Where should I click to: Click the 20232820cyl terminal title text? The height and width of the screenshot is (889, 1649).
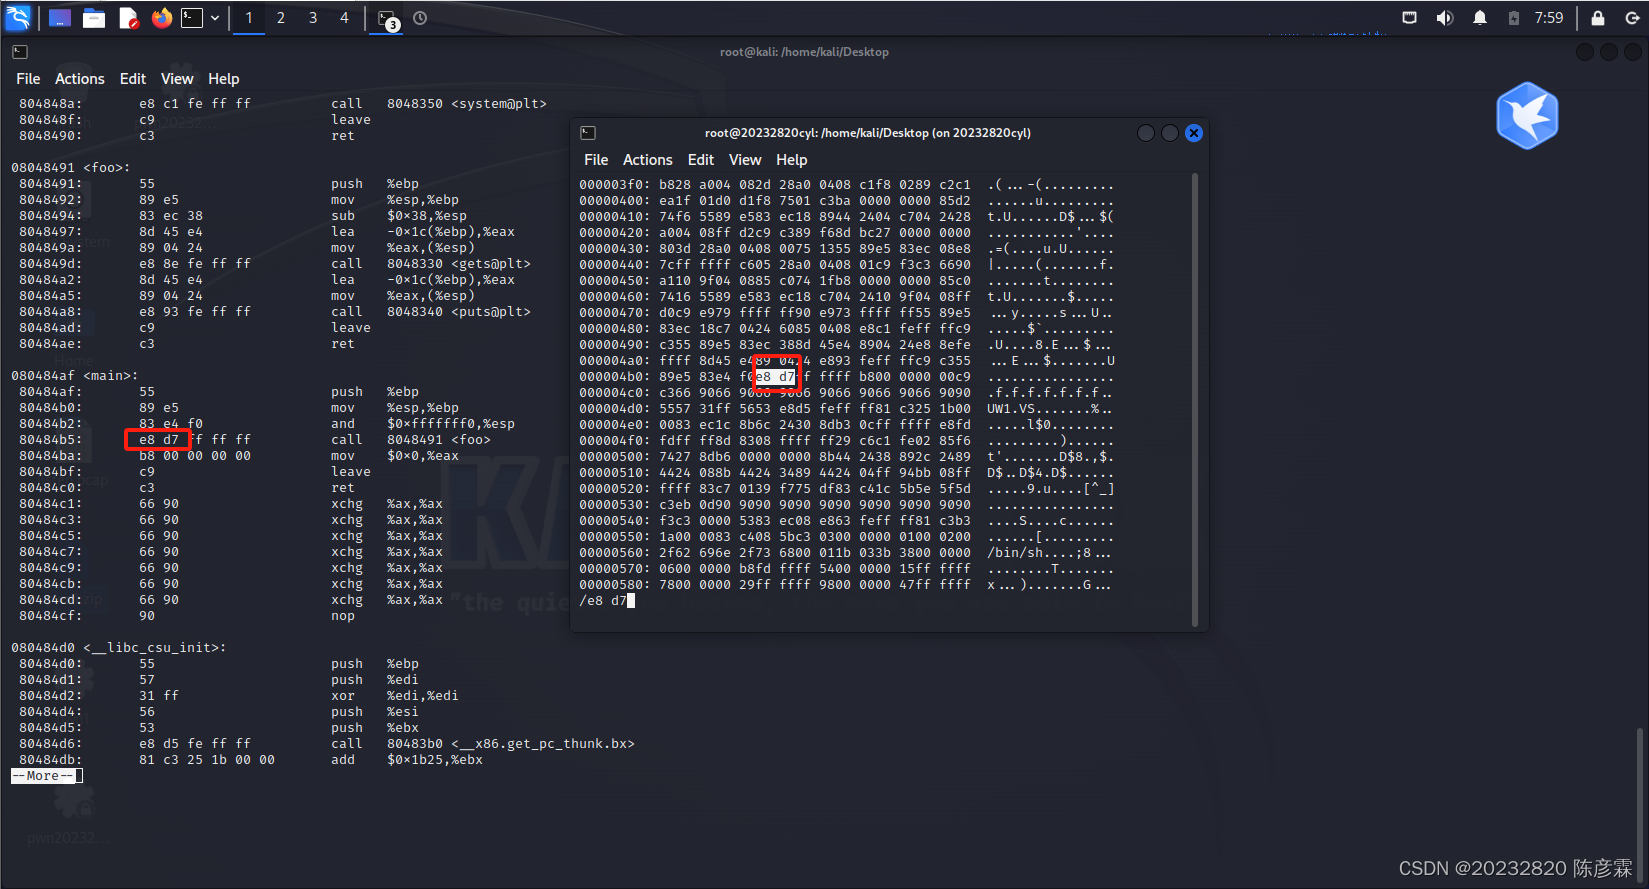click(x=868, y=133)
